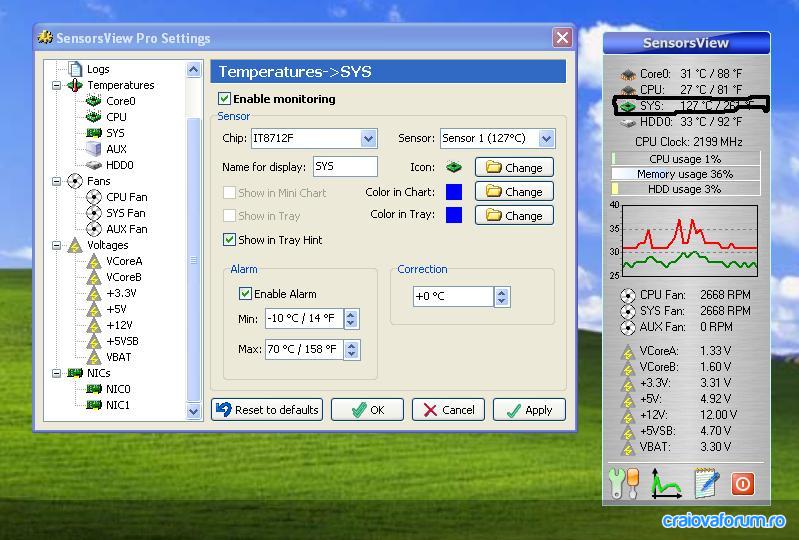
Task: Click the CPU Fan icon in SensorsView panel
Action: pyautogui.click(x=628, y=295)
